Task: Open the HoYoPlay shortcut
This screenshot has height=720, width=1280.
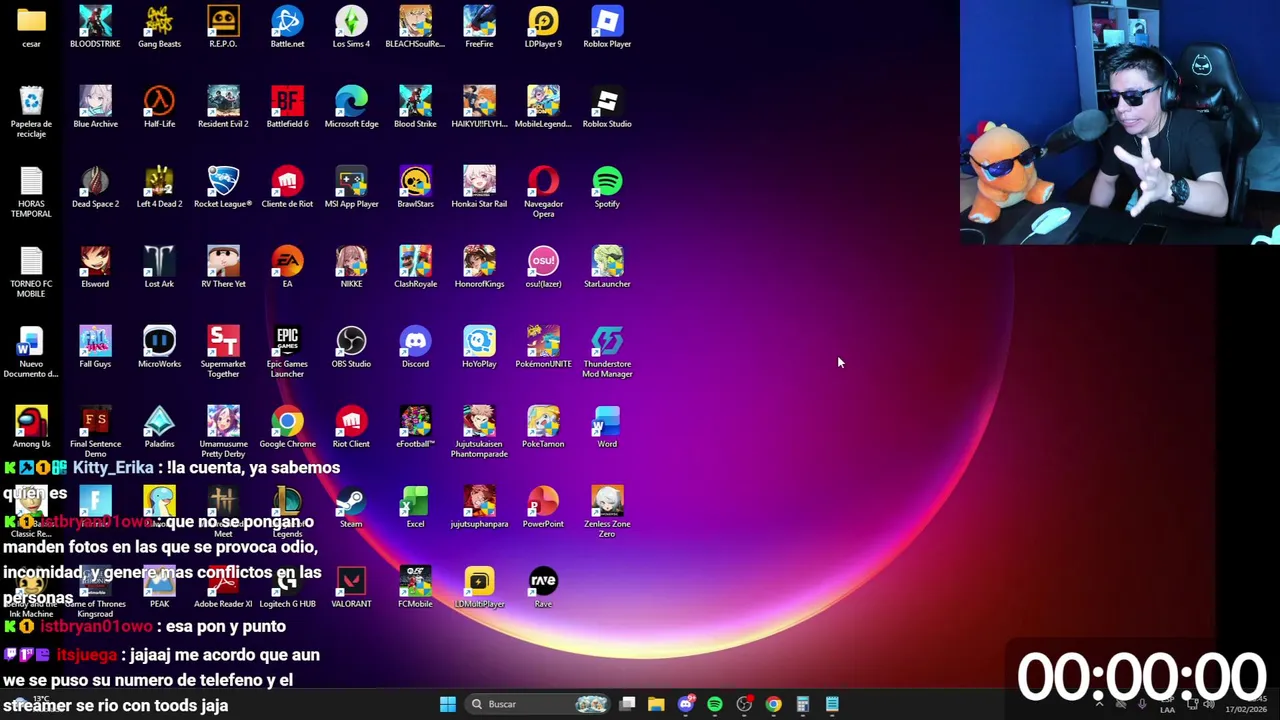Action: point(479,347)
